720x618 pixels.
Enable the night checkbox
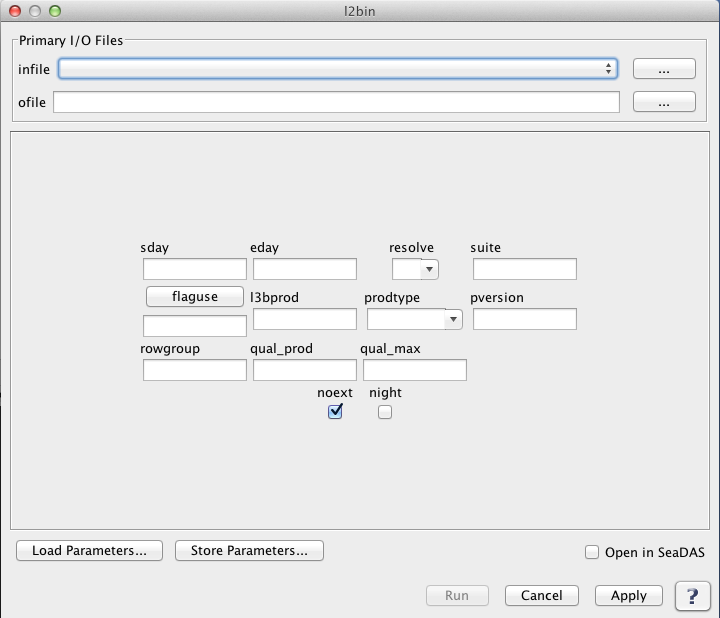click(385, 412)
